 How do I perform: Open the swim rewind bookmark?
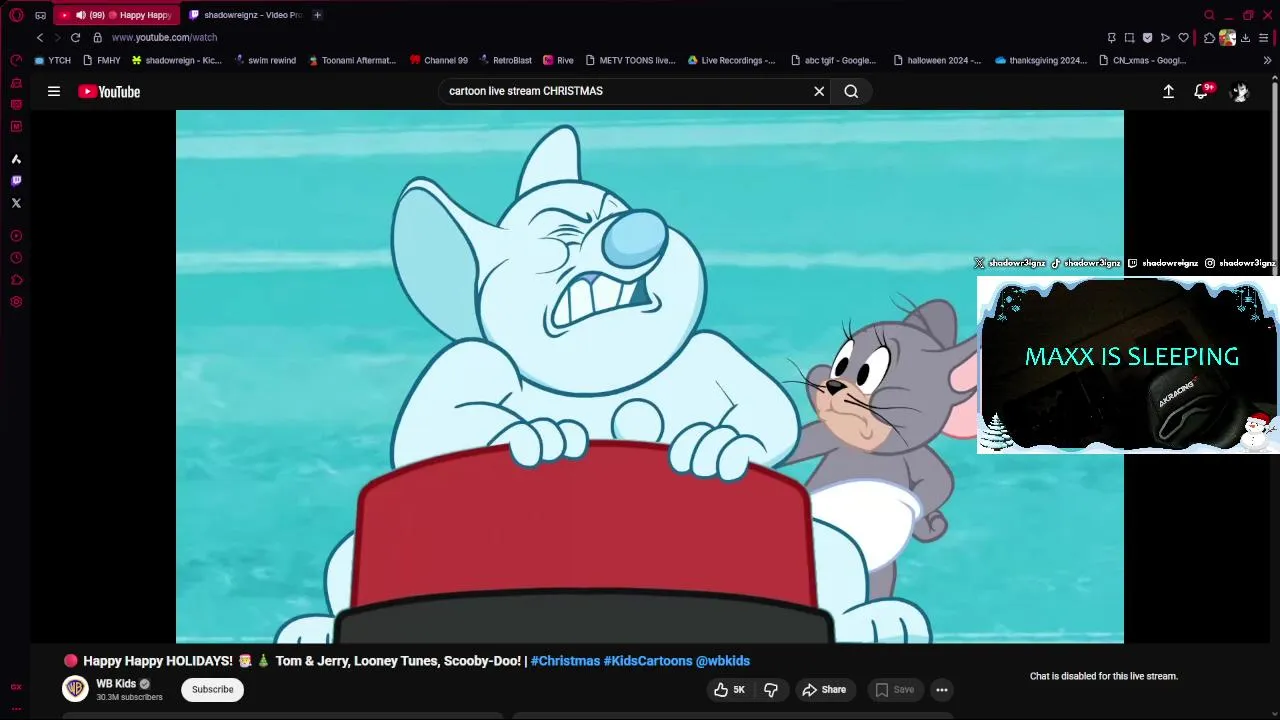pyautogui.click(x=265, y=60)
